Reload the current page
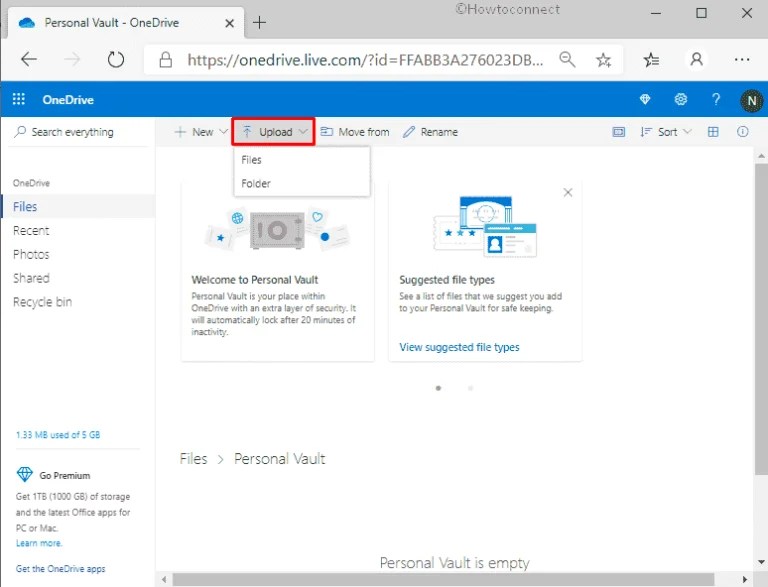Screen dimensions: 768x587 pyautogui.click(x=116, y=60)
